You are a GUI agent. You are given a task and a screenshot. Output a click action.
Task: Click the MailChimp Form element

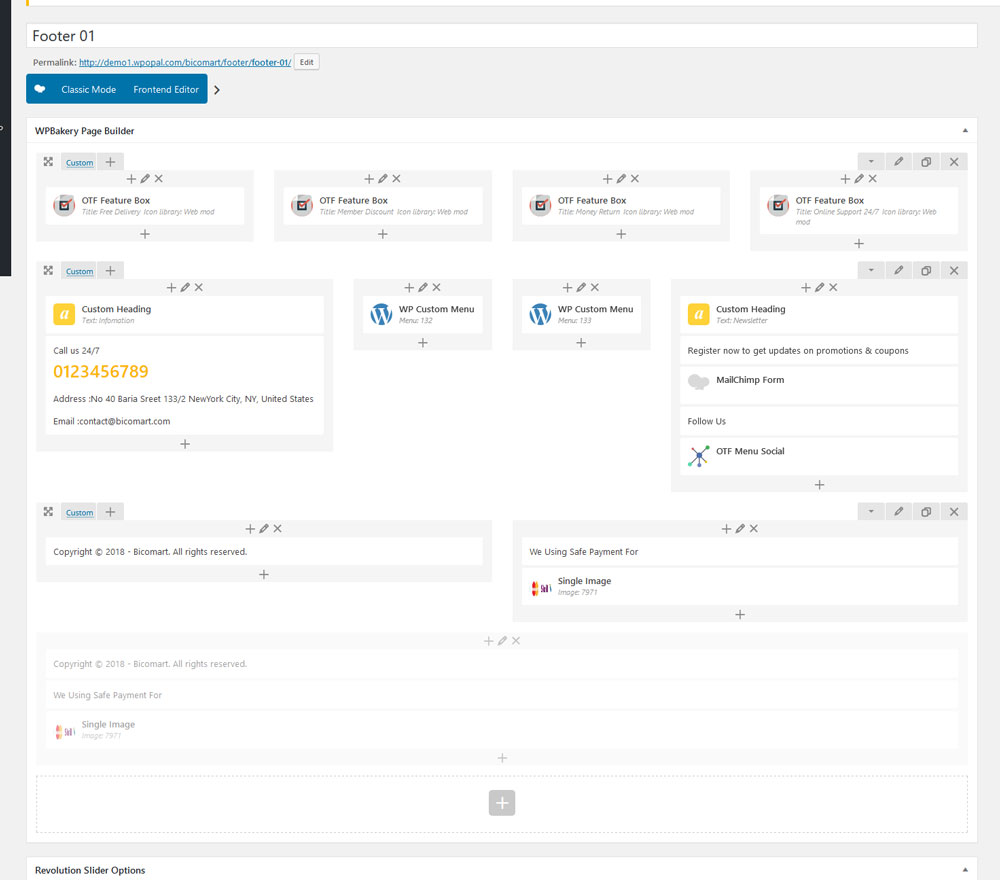(x=749, y=380)
